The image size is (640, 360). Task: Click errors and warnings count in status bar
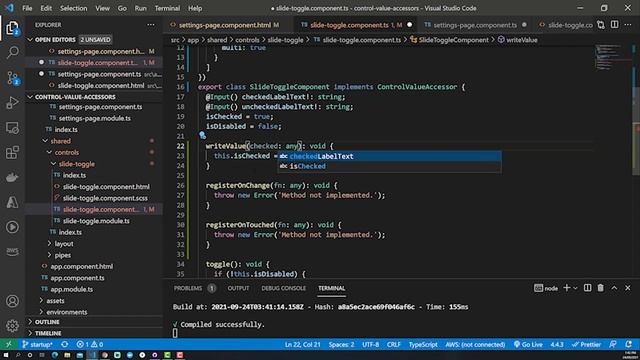point(90,344)
